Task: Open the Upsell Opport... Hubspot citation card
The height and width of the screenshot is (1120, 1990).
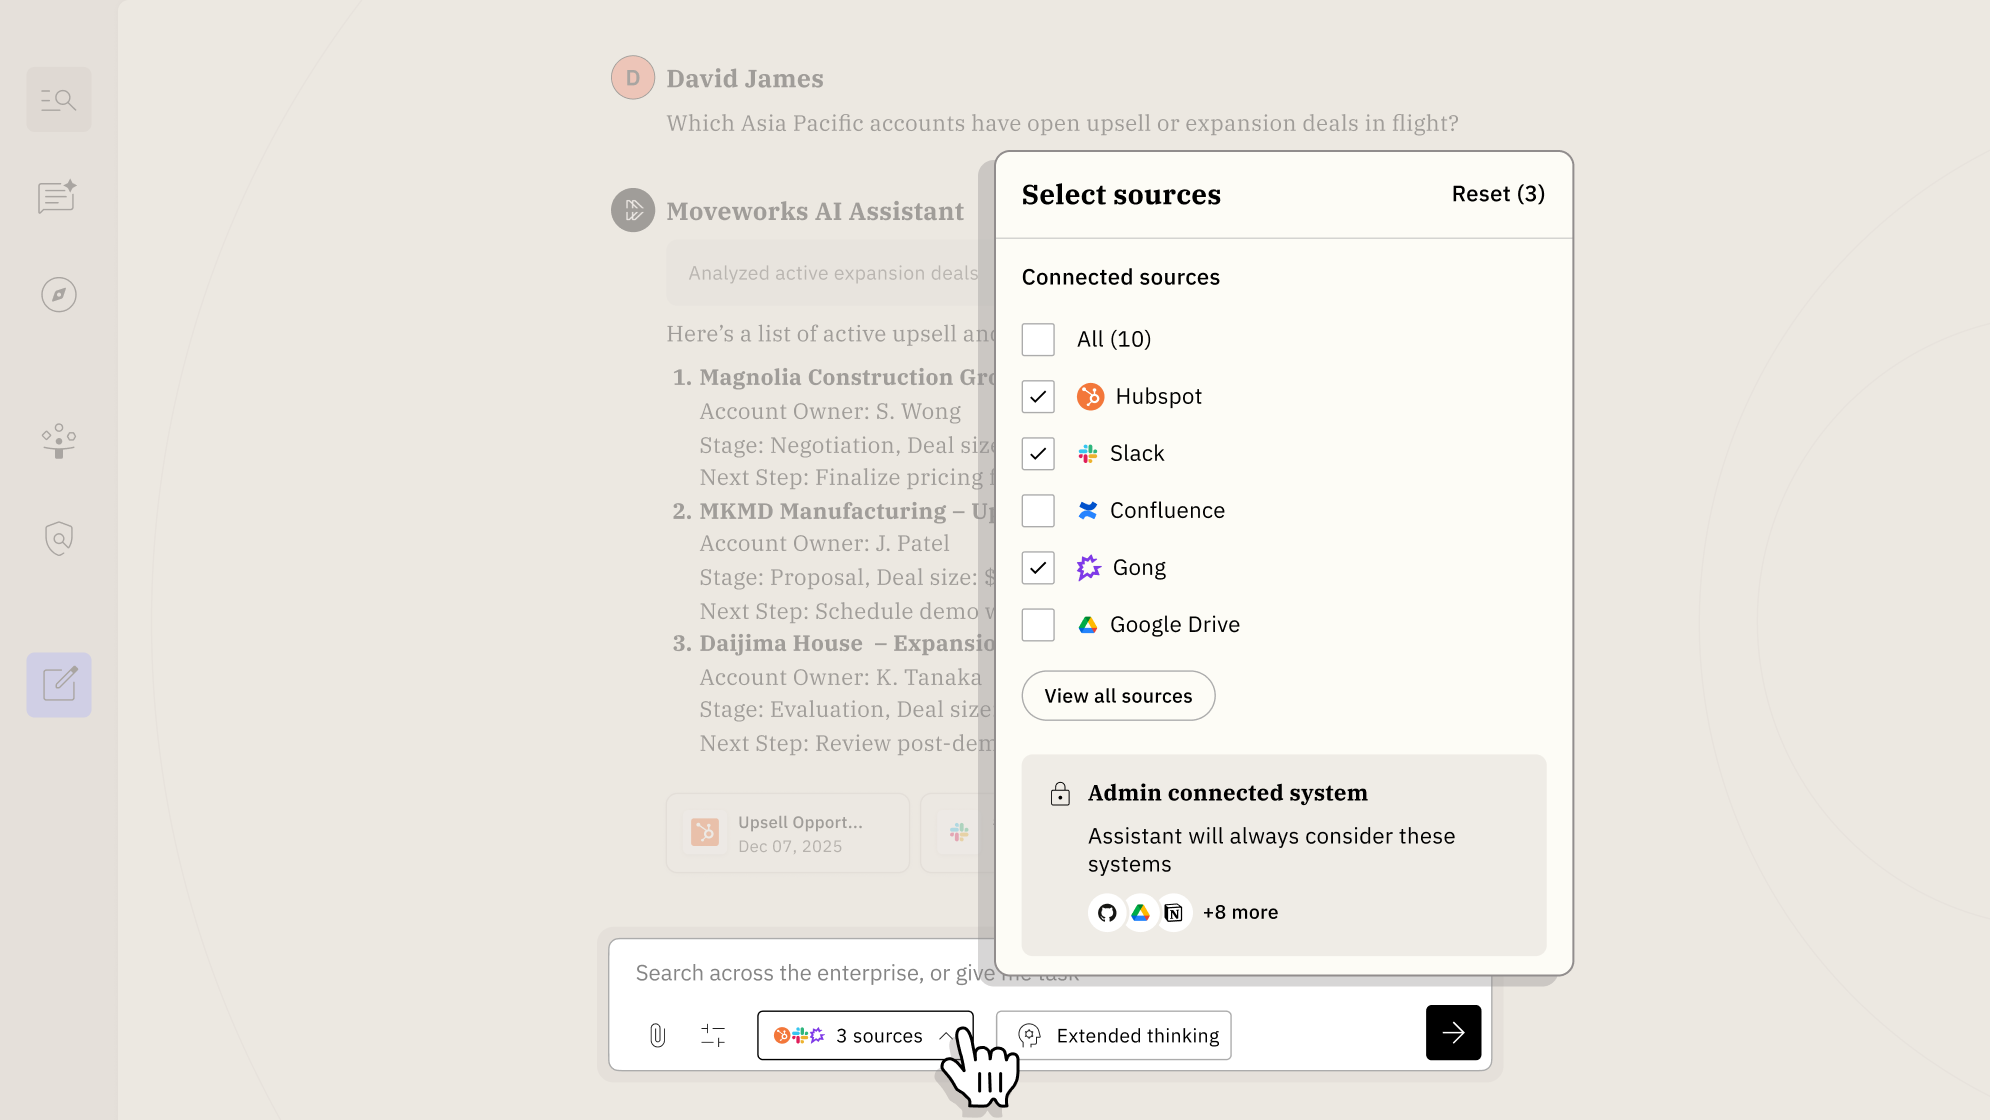Action: click(x=788, y=833)
